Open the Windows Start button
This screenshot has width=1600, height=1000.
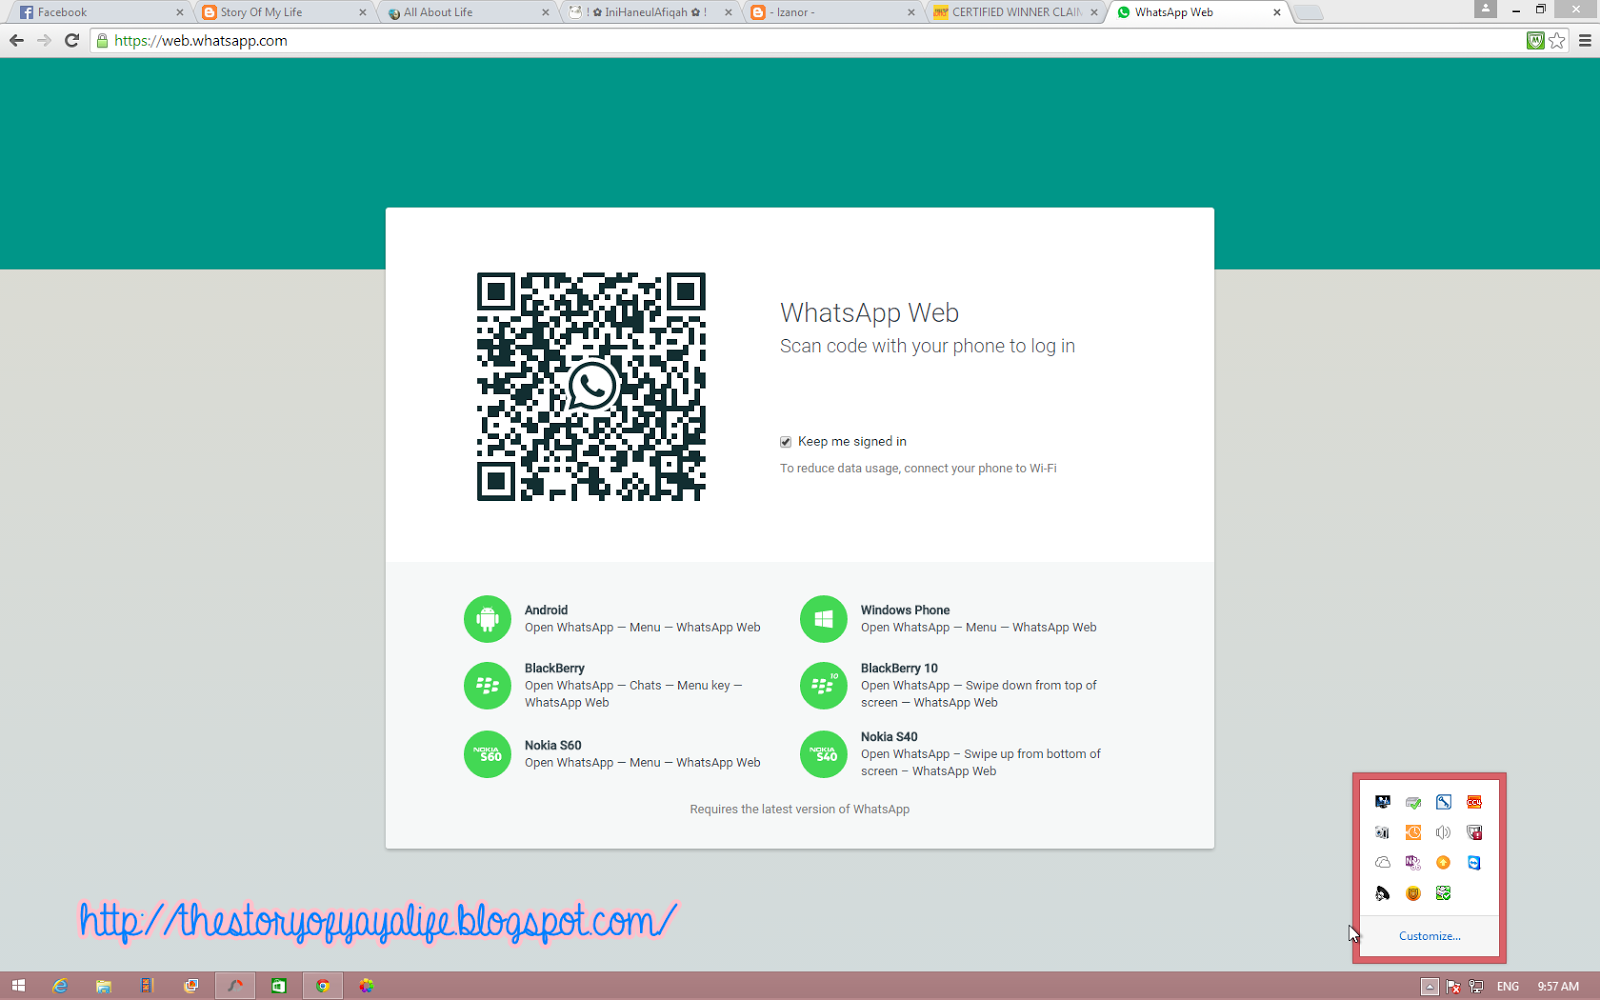point(18,986)
